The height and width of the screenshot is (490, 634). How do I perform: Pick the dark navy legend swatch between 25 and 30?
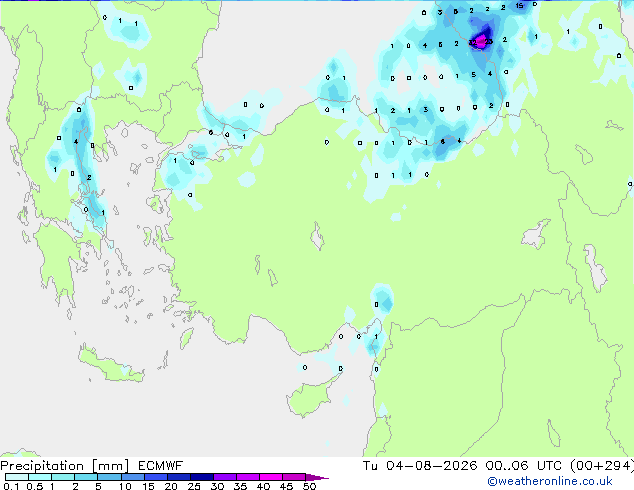[202, 477]
